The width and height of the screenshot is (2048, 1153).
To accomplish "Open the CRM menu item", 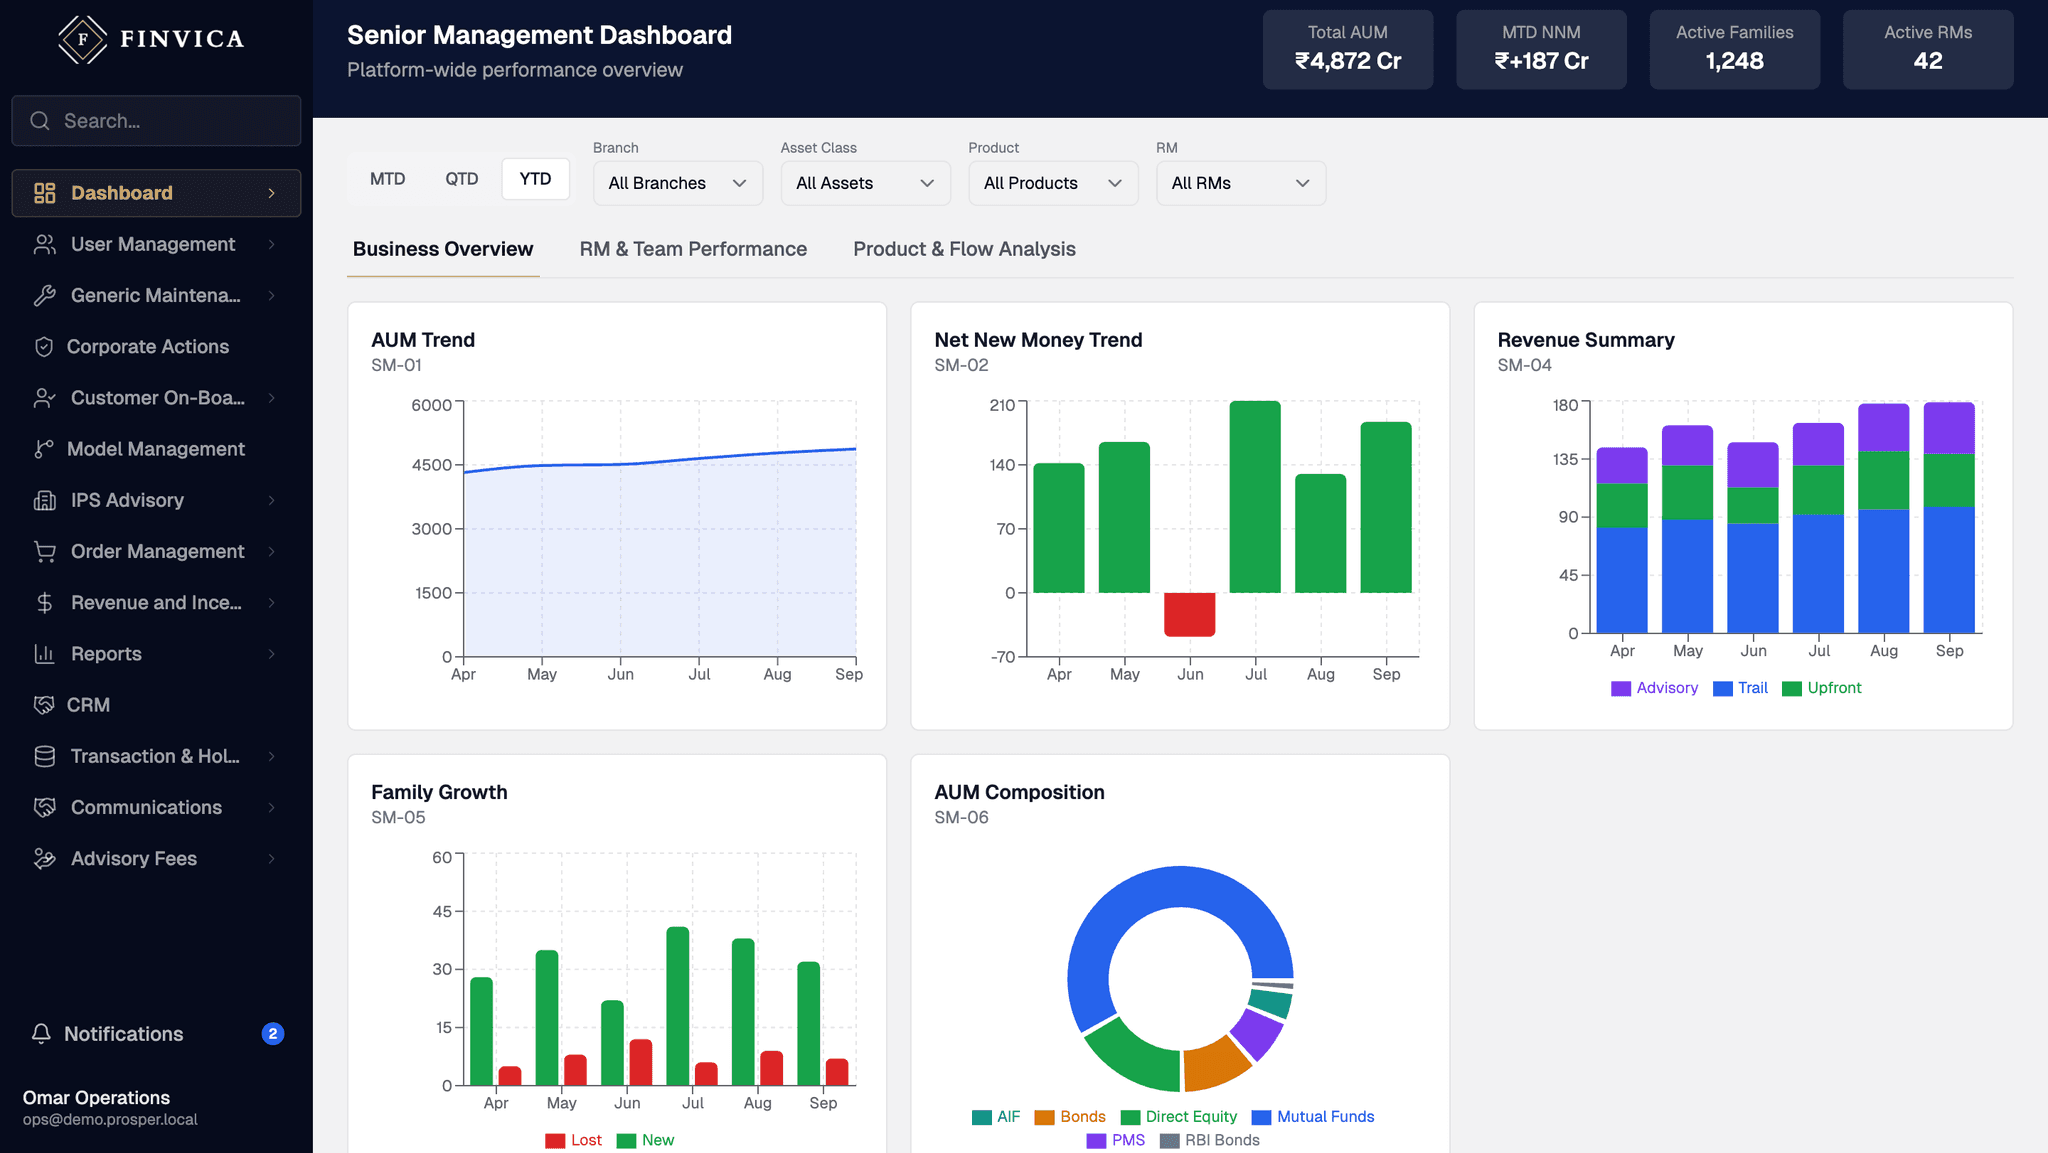I will click(156, 705).
